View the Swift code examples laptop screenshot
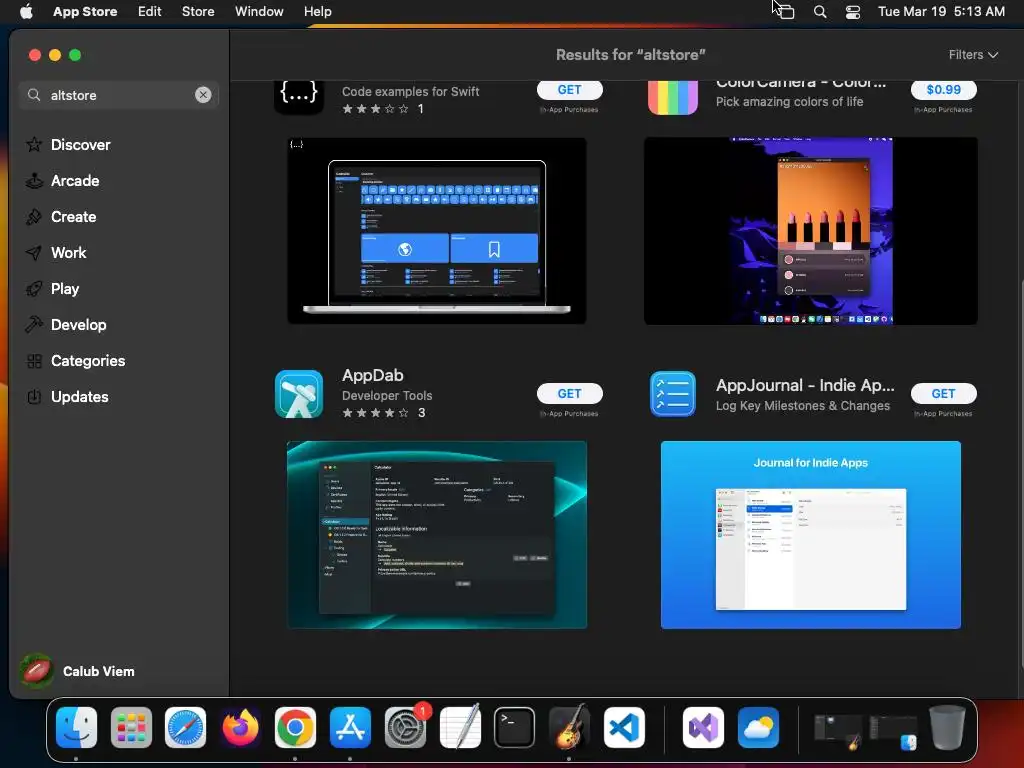The width and height of the screenshot is (1024, 768). pos(437,231)
